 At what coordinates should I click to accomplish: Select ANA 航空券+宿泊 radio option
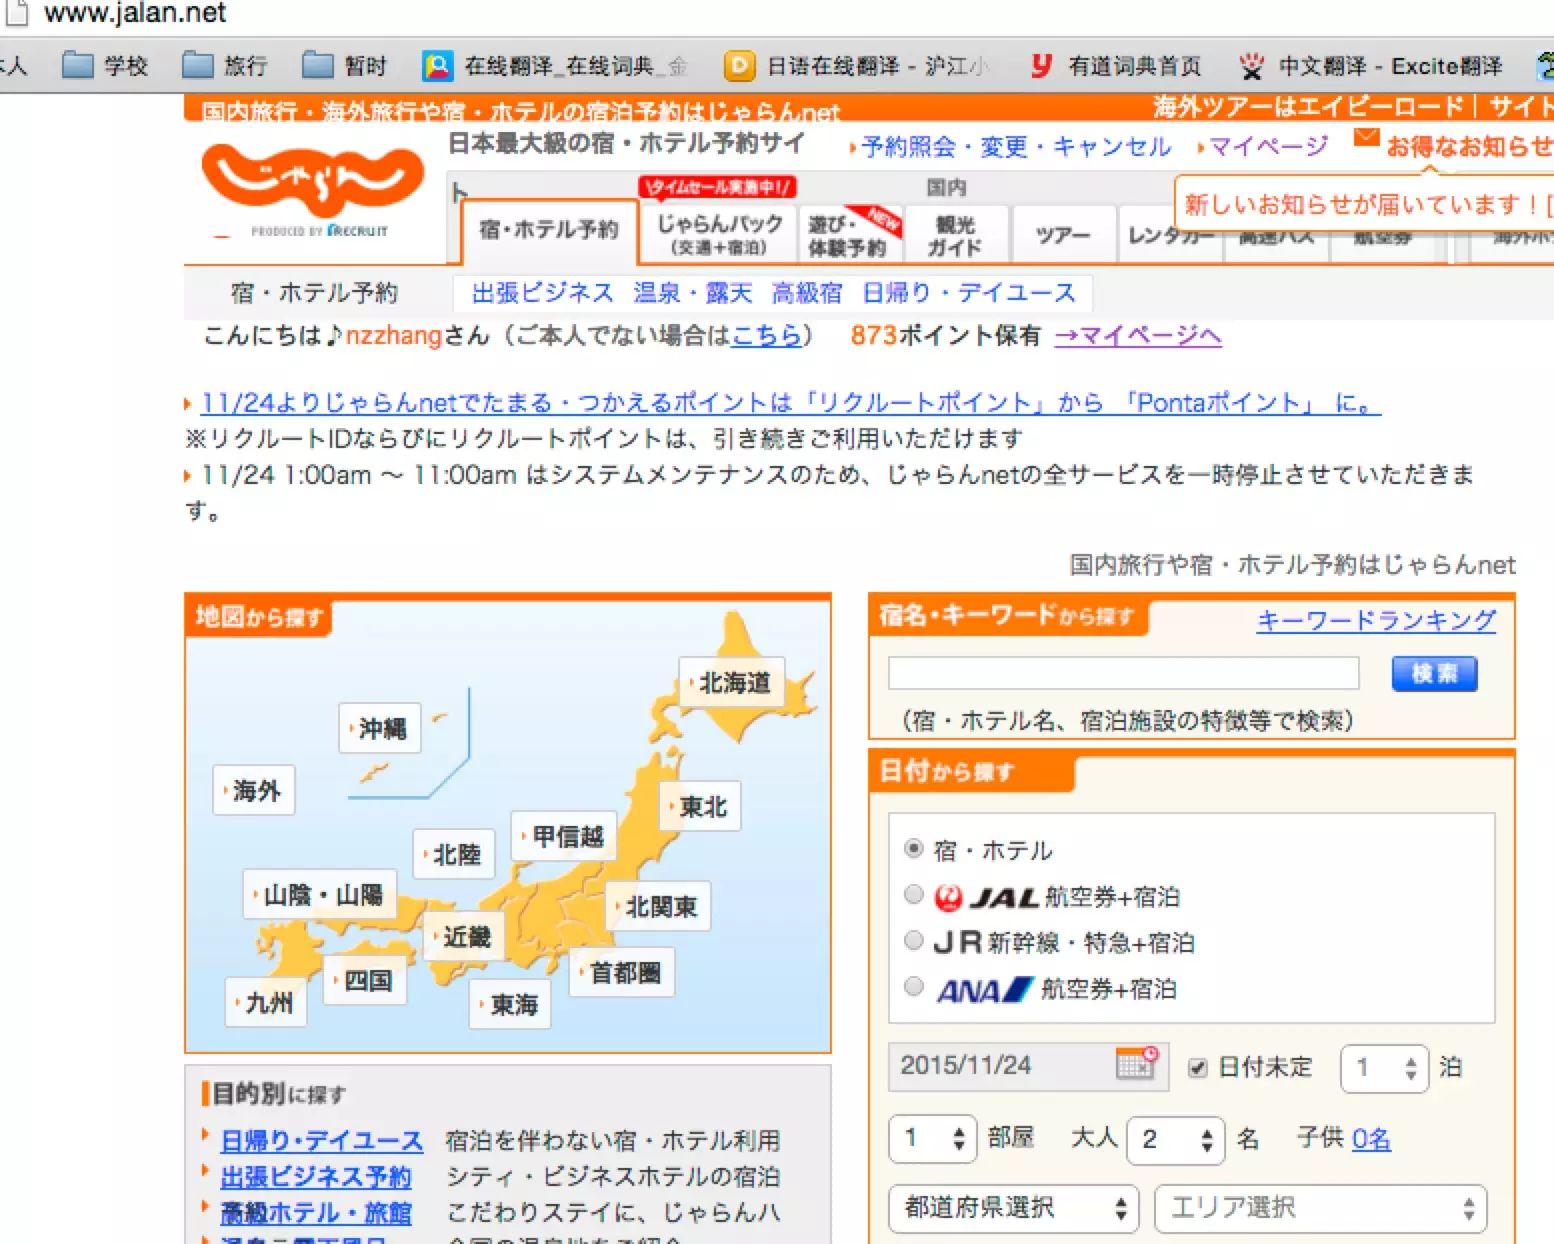[913, 987]
